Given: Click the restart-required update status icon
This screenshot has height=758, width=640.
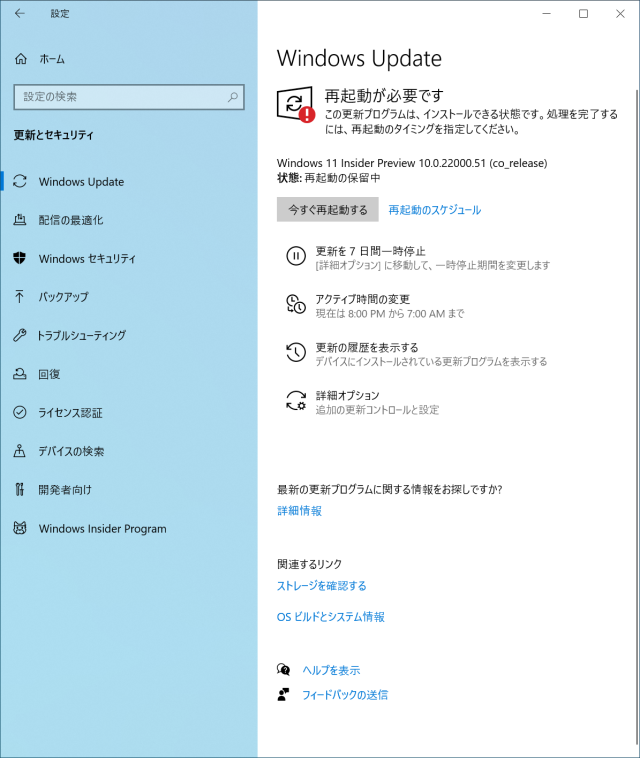Looking at the screenshot, I should [x=296, y=104].
